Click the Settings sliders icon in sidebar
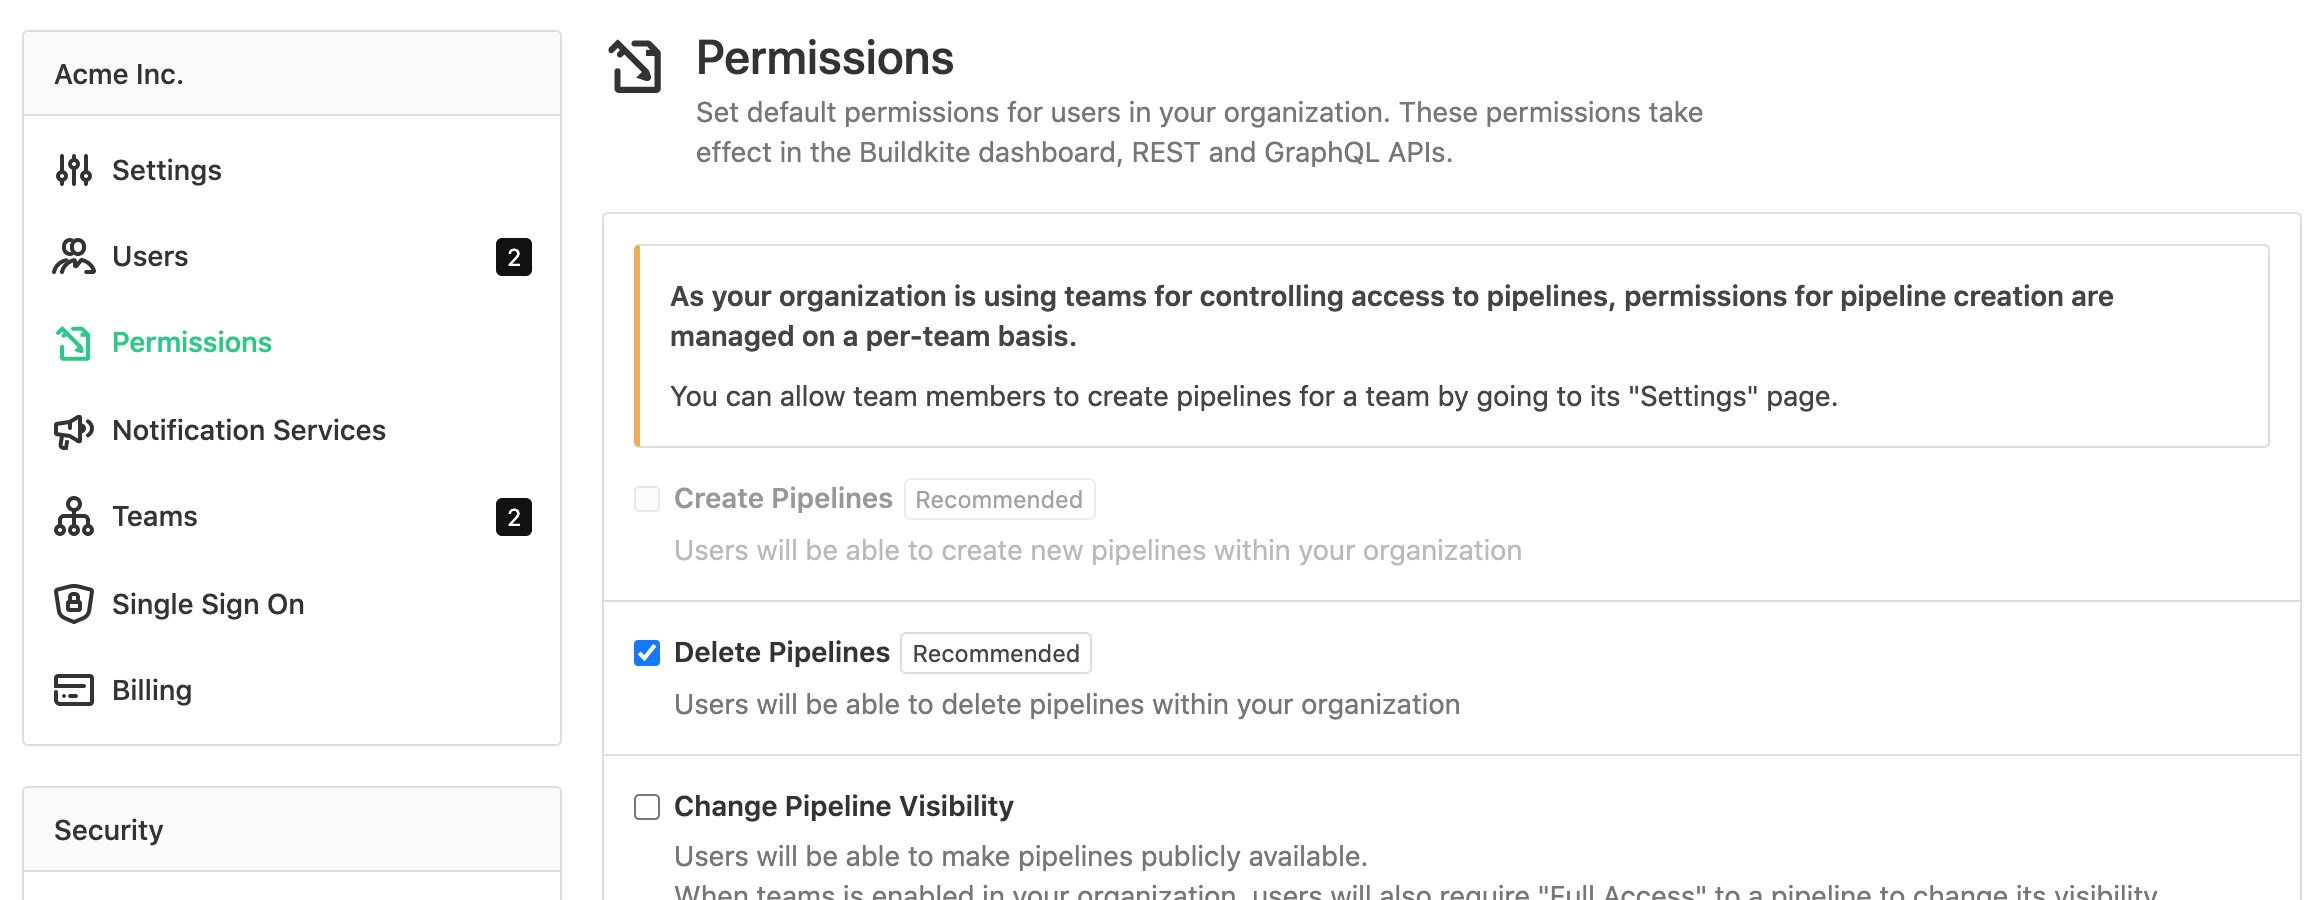The width and height of the screenshot is (2324, 900). (74, 170)
